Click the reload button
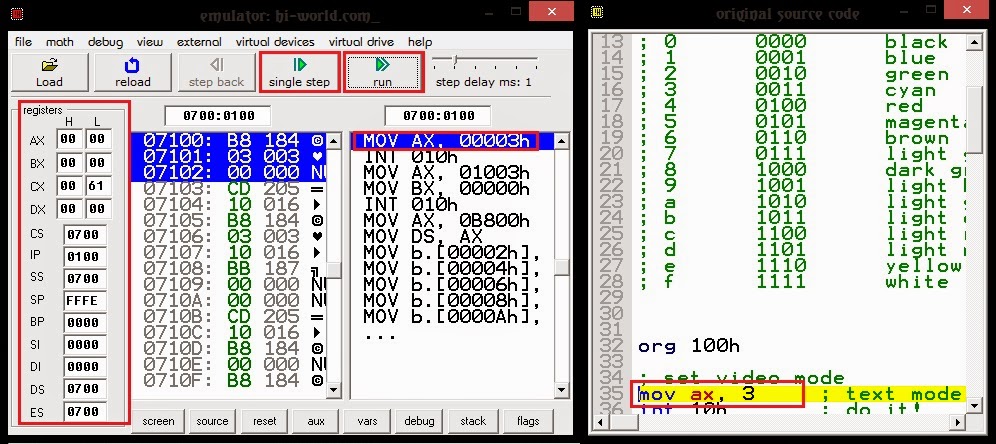The height and width of the screenshot is (444, 996). tap(133, 72)
